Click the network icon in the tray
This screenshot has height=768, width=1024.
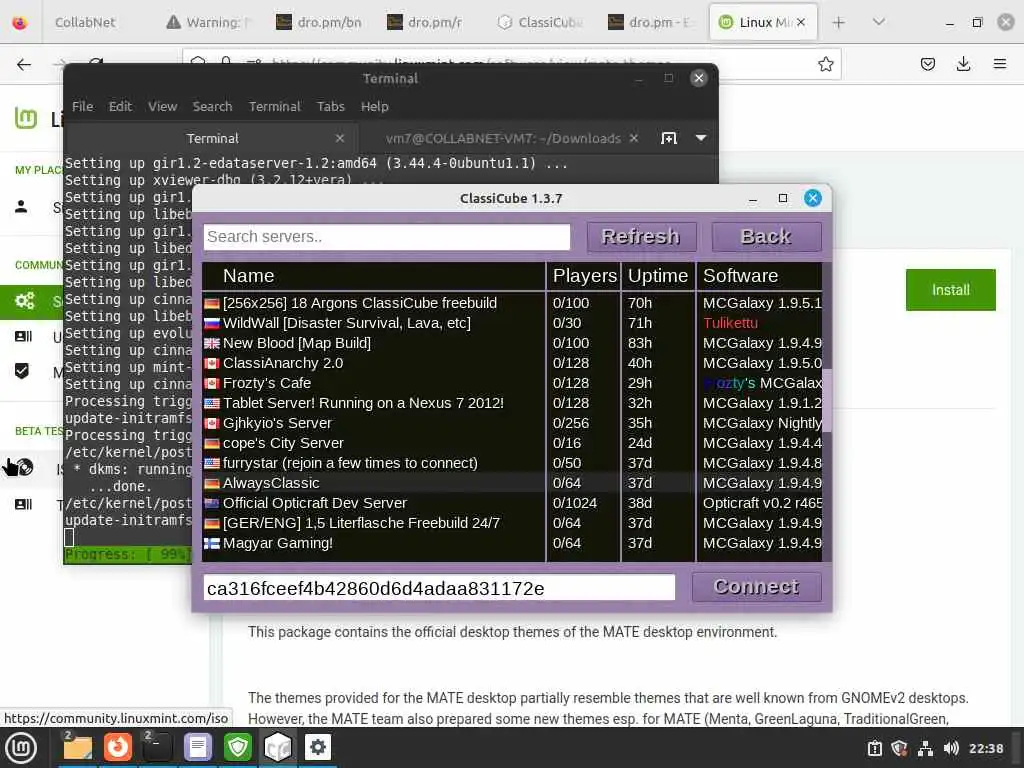click(x=925, y=748)
